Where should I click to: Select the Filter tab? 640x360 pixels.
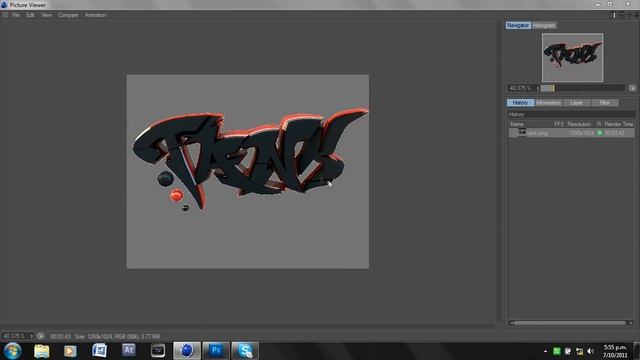pyautogui.click(x=604, y=102)
